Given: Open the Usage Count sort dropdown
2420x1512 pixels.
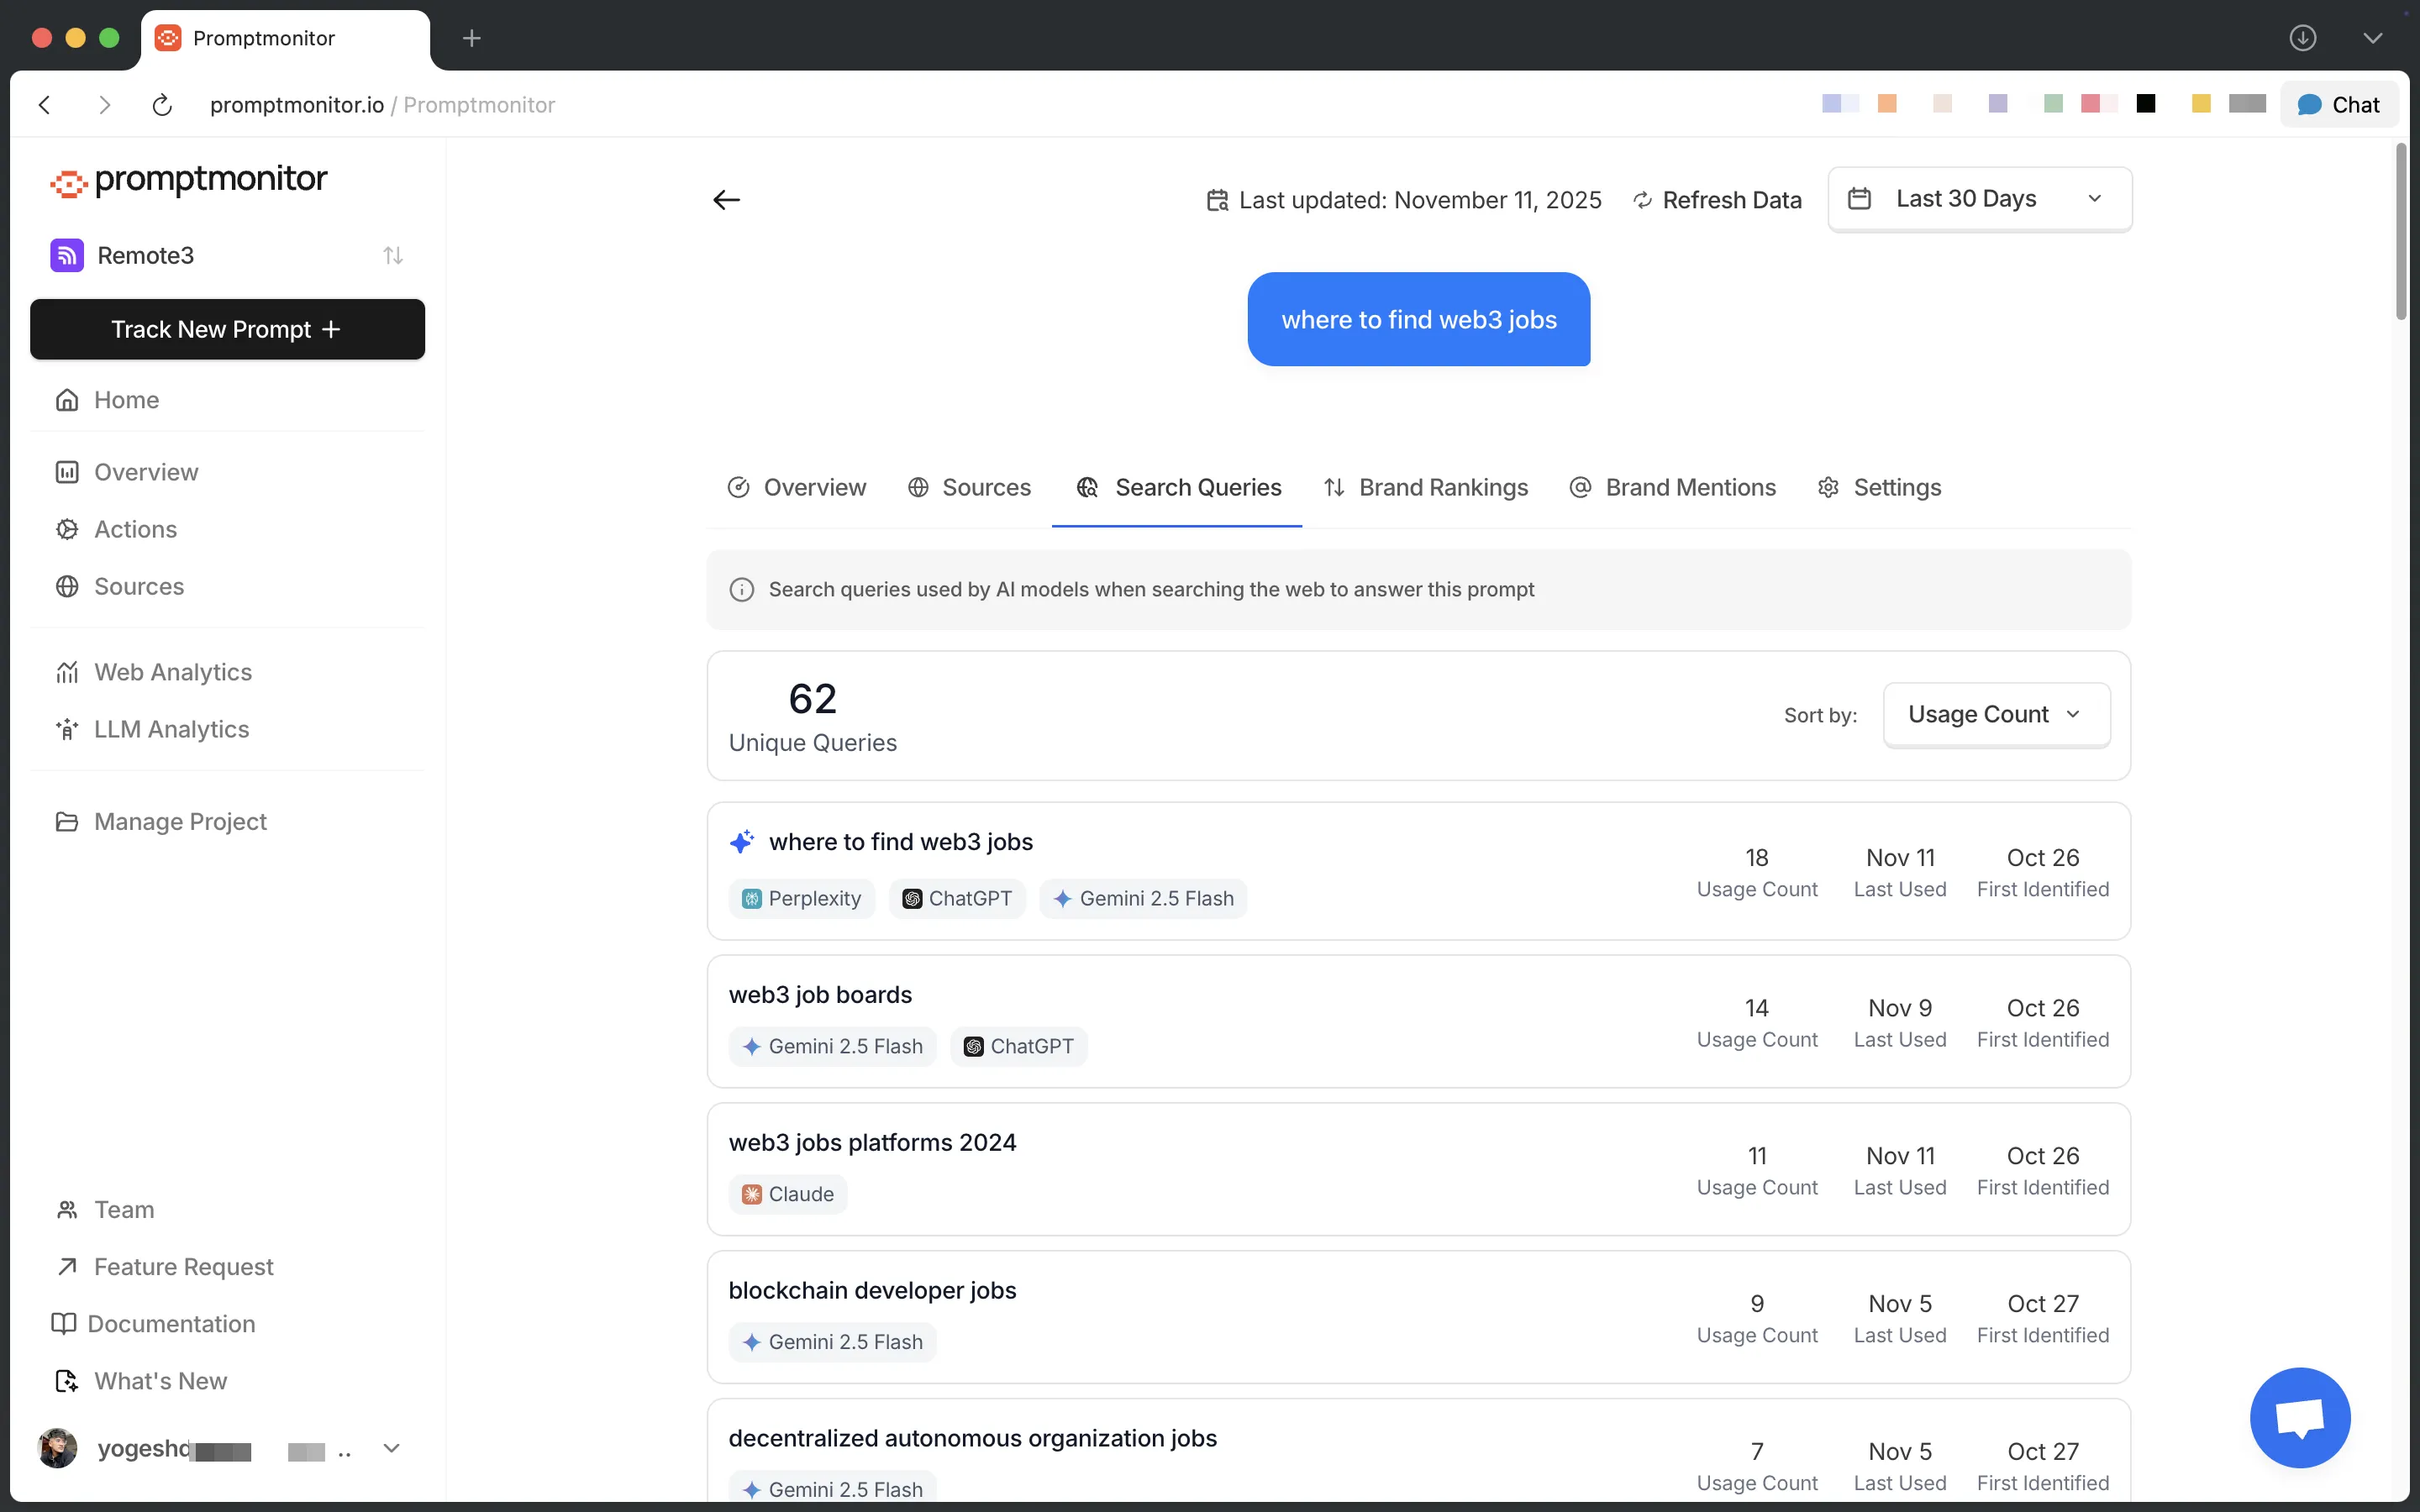Looking at the screenshot, I should pyautogui.click(x=1994, y=714).
